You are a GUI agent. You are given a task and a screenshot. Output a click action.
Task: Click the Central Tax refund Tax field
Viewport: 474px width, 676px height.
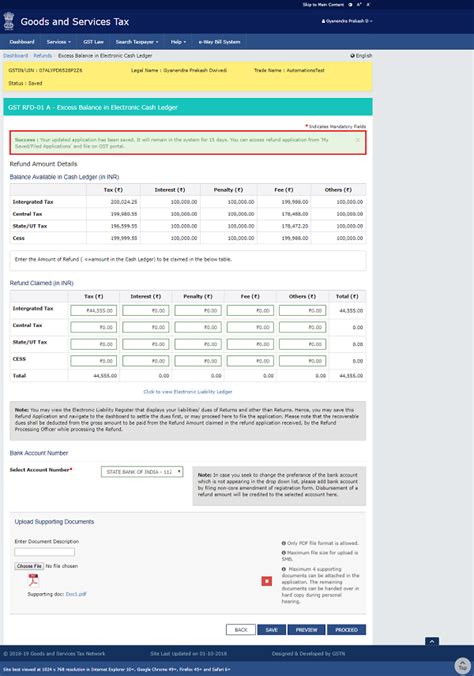[x=94, y=327]
